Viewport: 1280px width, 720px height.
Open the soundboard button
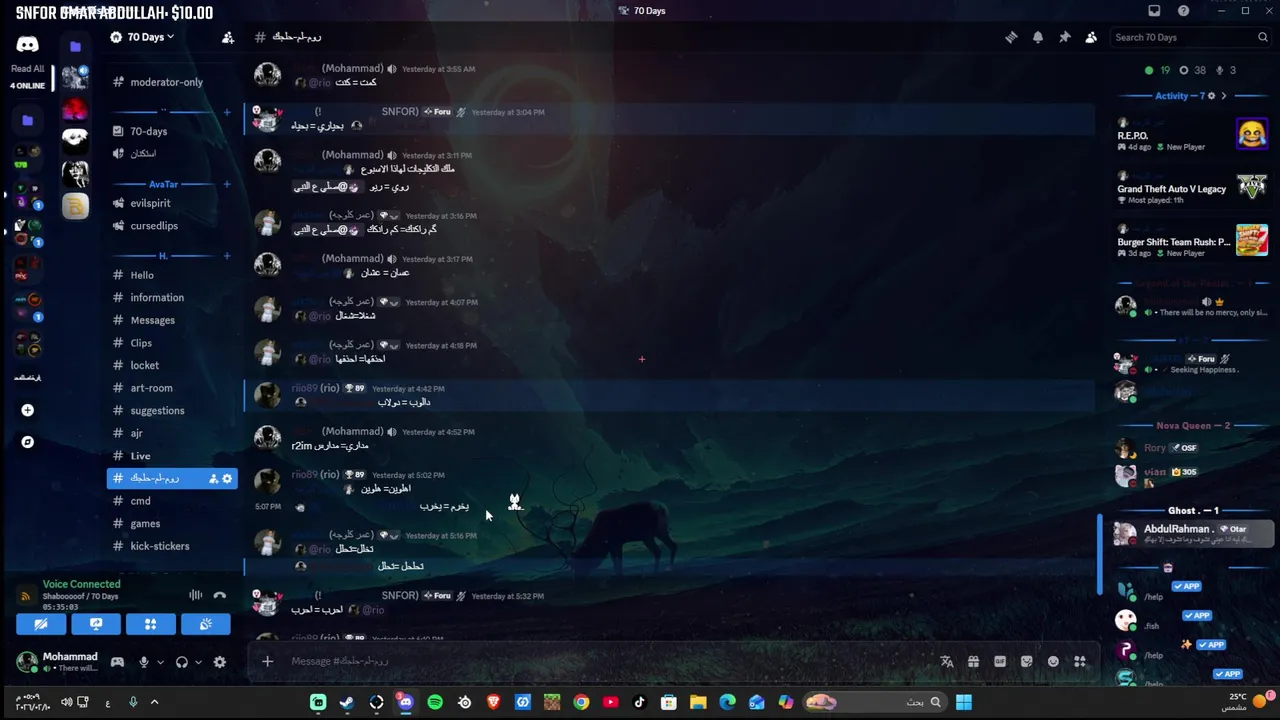[205, 624]
